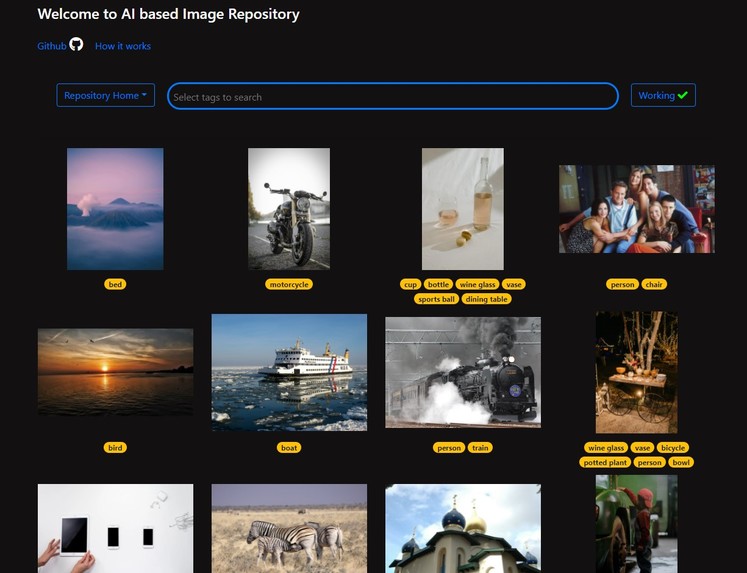
Task: Open the sunset over water thumbnail
Action: [115, 372]
